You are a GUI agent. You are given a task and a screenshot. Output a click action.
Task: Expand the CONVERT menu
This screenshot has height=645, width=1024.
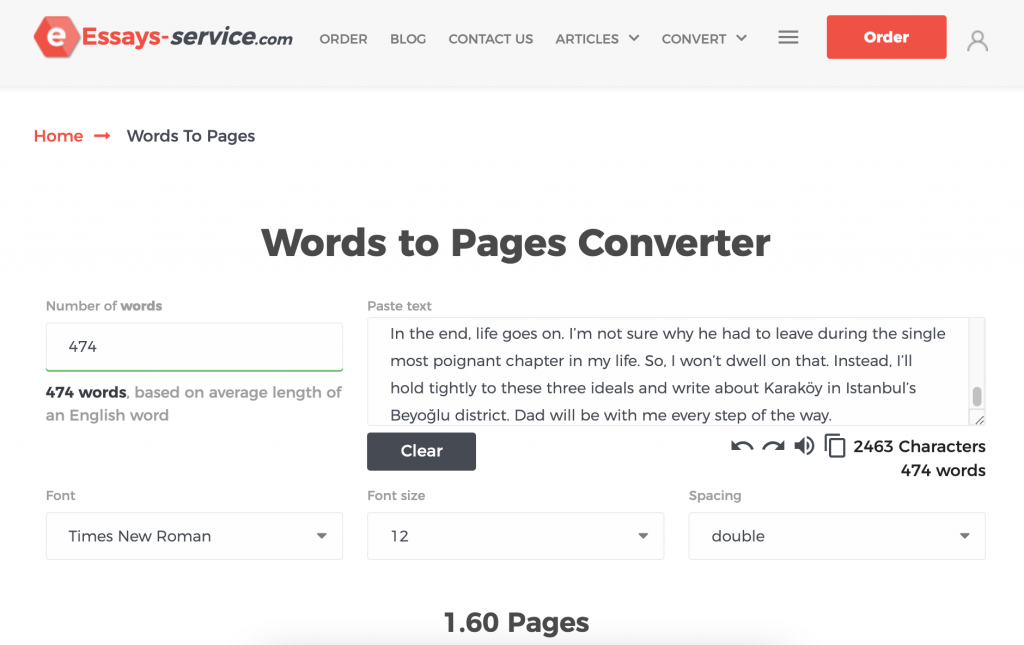[x=704, y=39]
